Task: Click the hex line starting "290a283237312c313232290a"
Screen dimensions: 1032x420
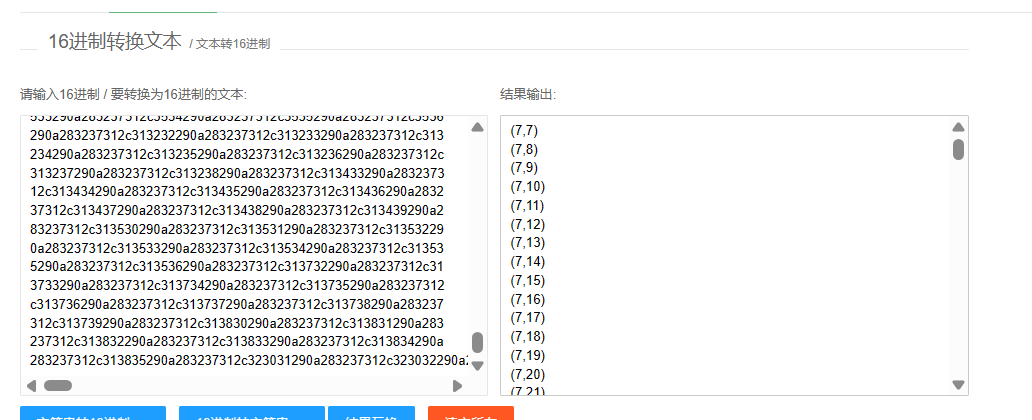Action: tap(237, 136)
